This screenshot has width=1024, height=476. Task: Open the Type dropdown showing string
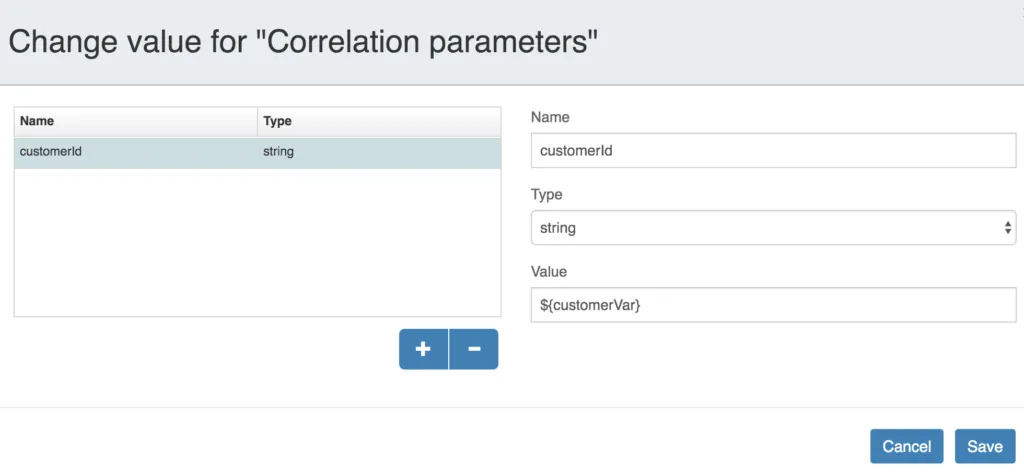point(773,228)
